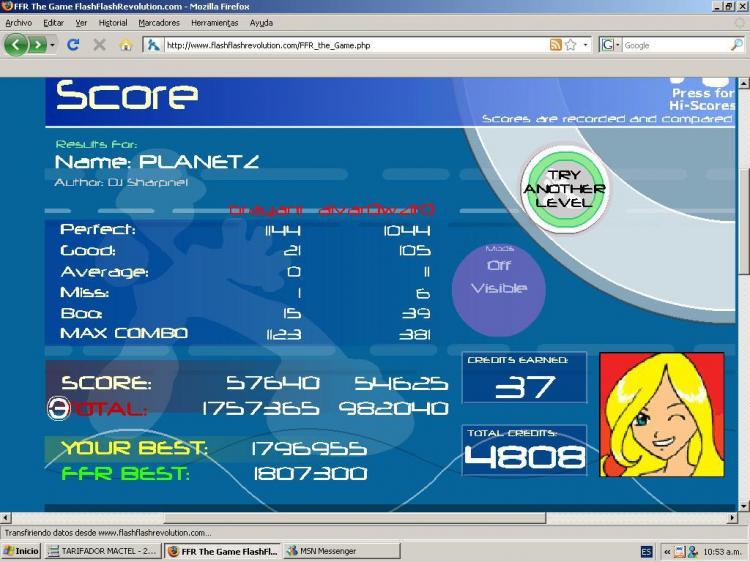
Task: Expand the address bar URL history dropdown
Action: [586, 45]
